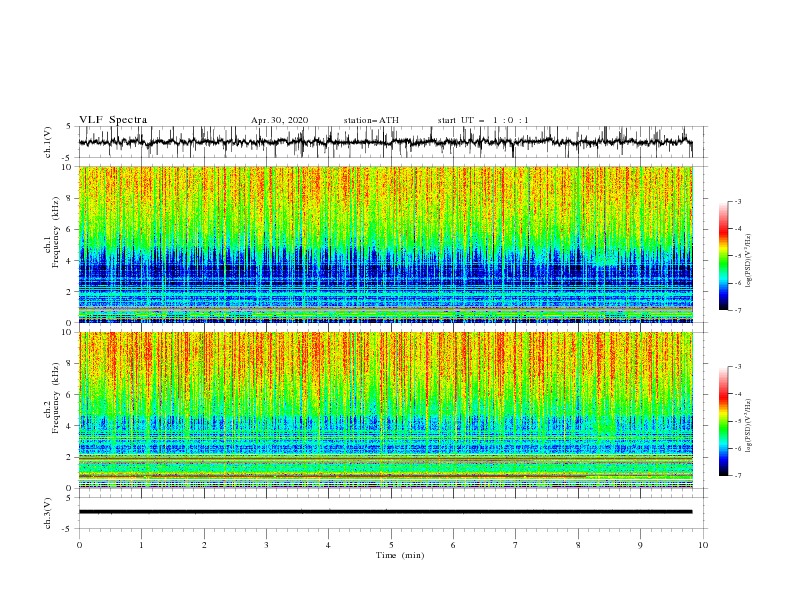The height and width of the screenshot is (612, 792).
Task: Click the "ch.2 Frequency (kHz)" axis label
Action: tap(52, 398)
